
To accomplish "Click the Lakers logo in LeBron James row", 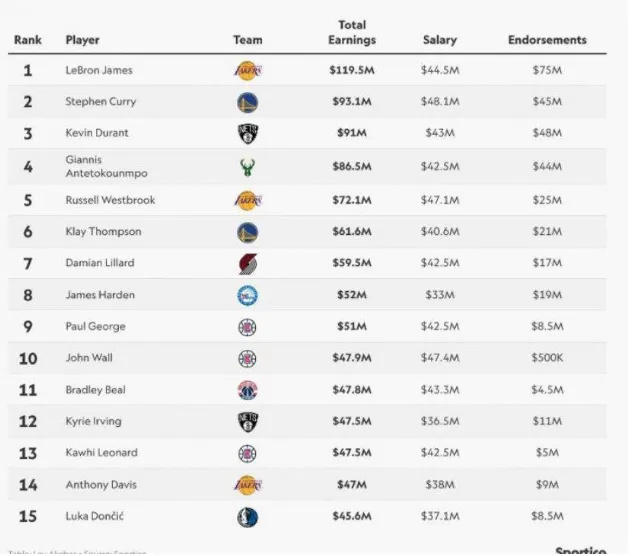I will 247,71.
